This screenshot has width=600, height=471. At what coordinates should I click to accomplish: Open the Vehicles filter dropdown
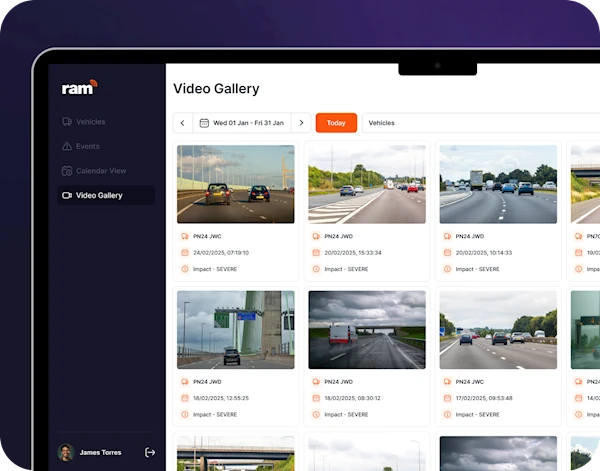(x=481, y=123)
